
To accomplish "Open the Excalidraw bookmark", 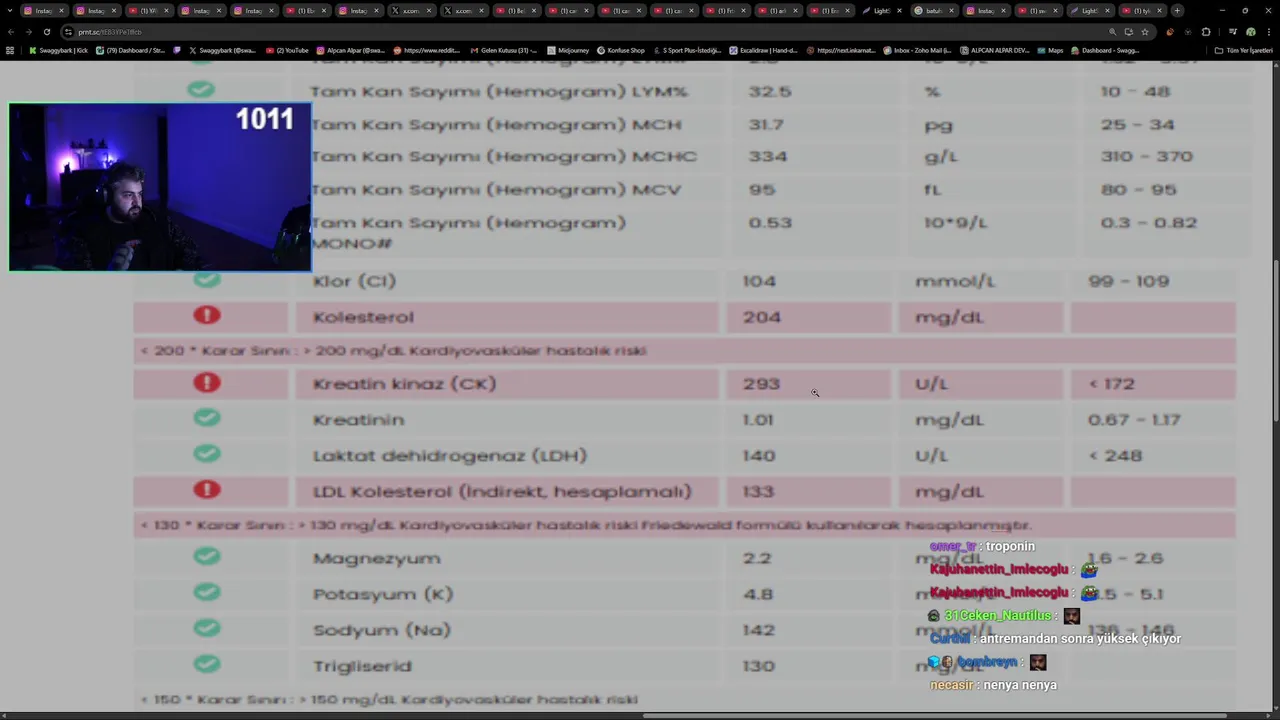I will click(x=762, y=50).
